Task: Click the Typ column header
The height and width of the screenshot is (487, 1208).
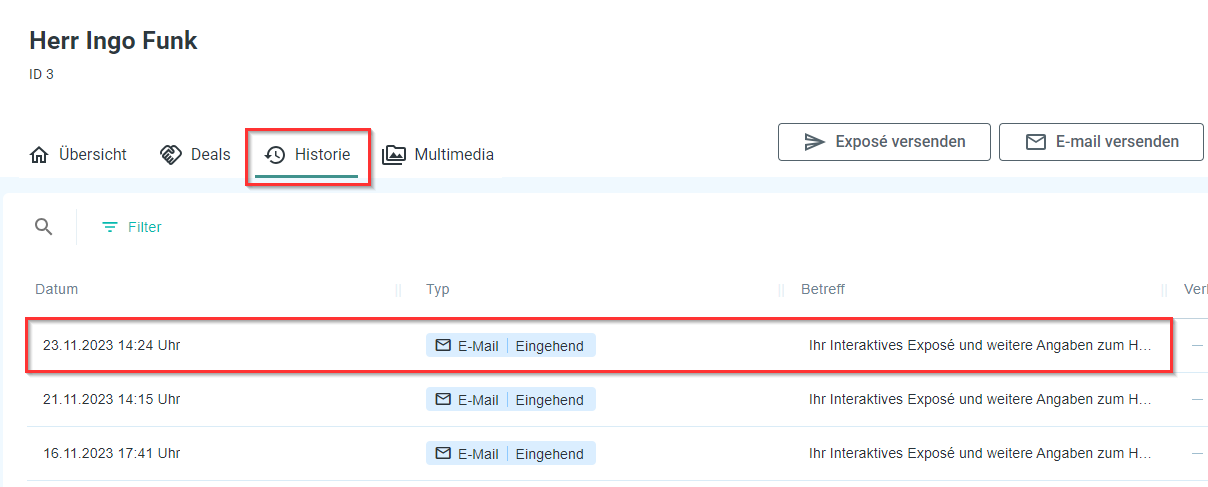Action: coord(438,289)
